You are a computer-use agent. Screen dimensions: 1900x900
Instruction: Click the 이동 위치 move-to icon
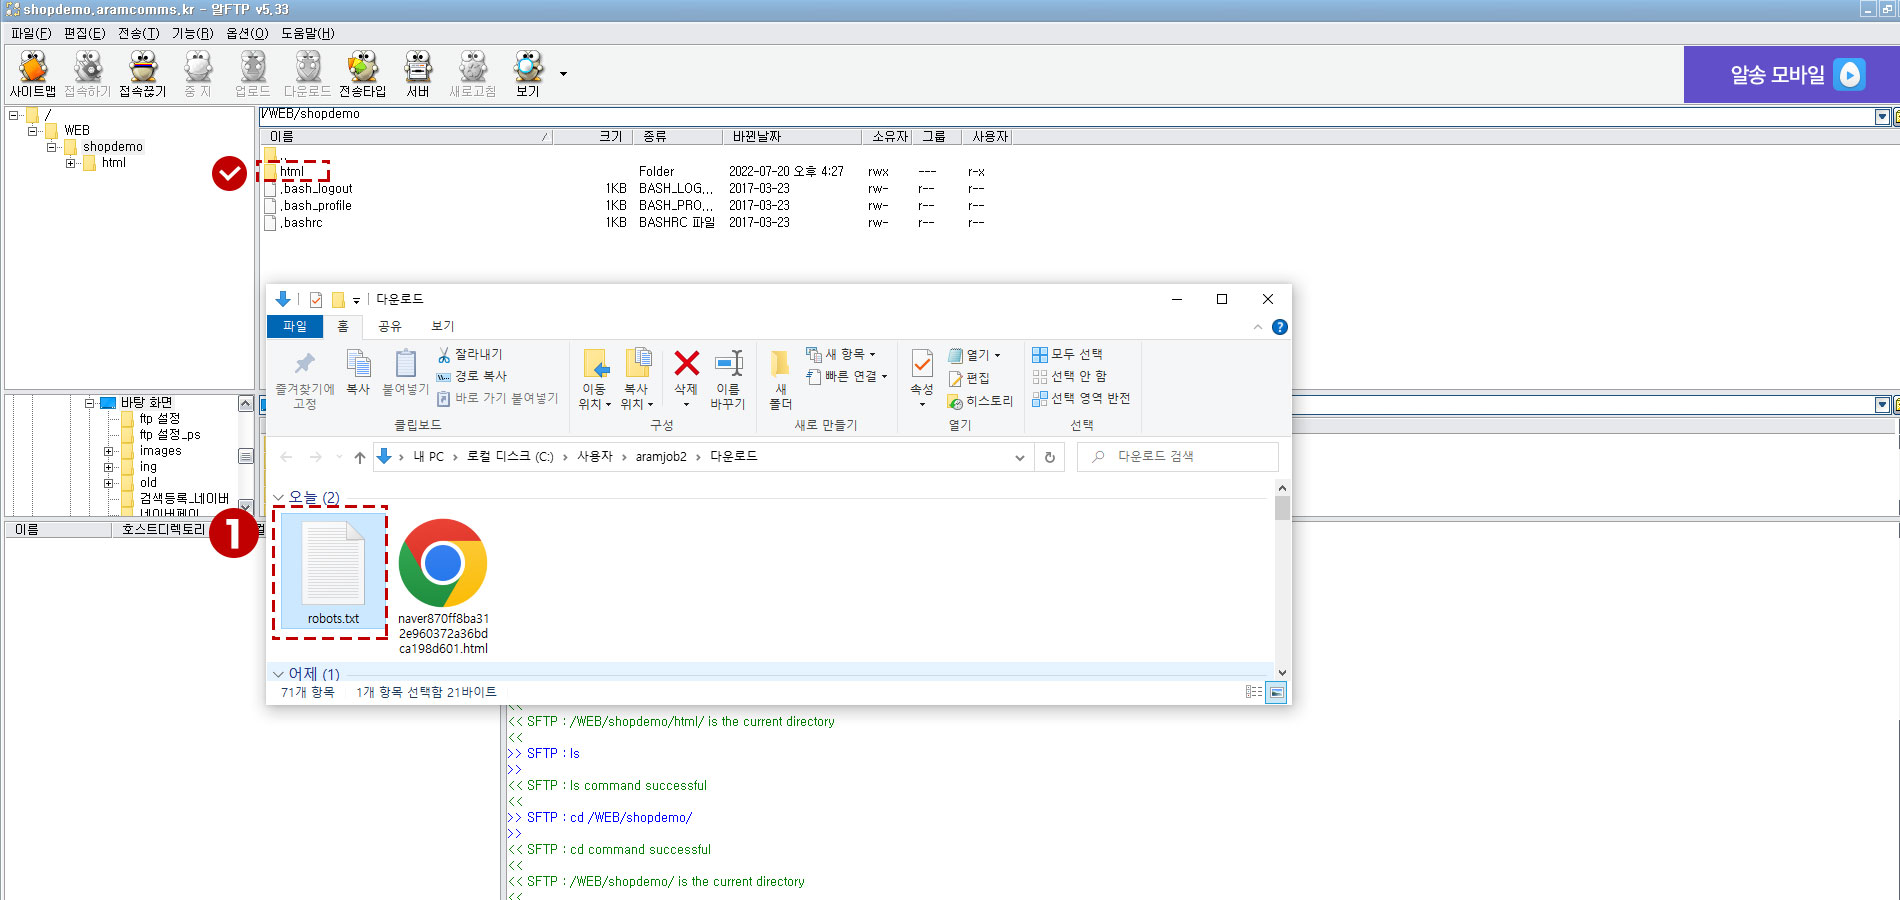pyautogui.click(x=595, y=379)
